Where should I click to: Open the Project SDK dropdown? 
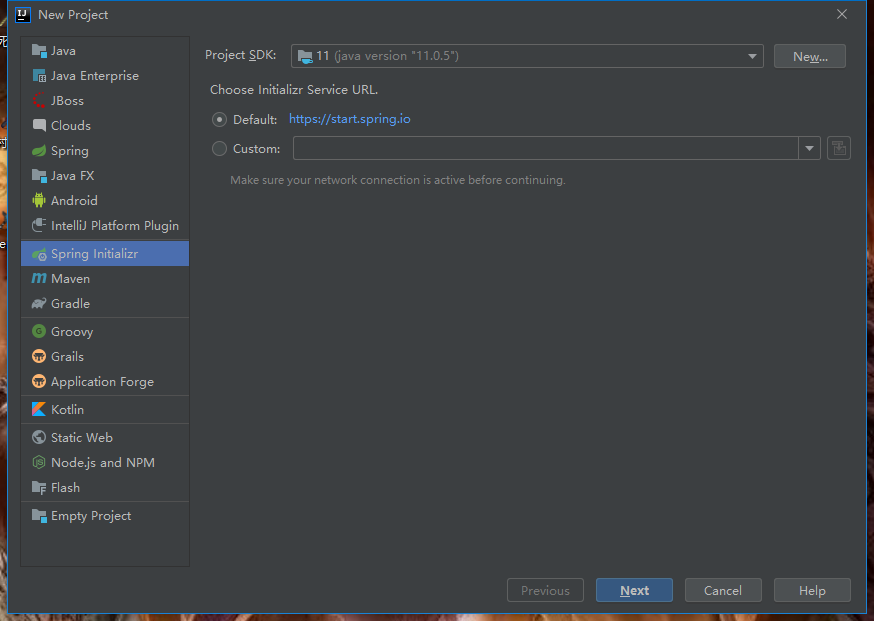527,56
